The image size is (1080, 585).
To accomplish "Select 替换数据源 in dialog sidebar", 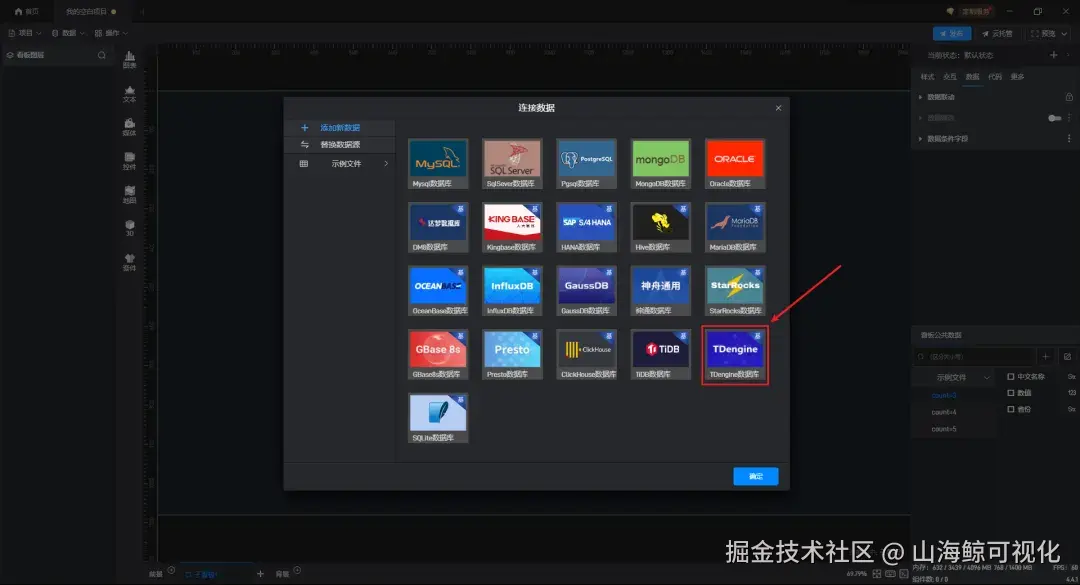I will 340,145.
